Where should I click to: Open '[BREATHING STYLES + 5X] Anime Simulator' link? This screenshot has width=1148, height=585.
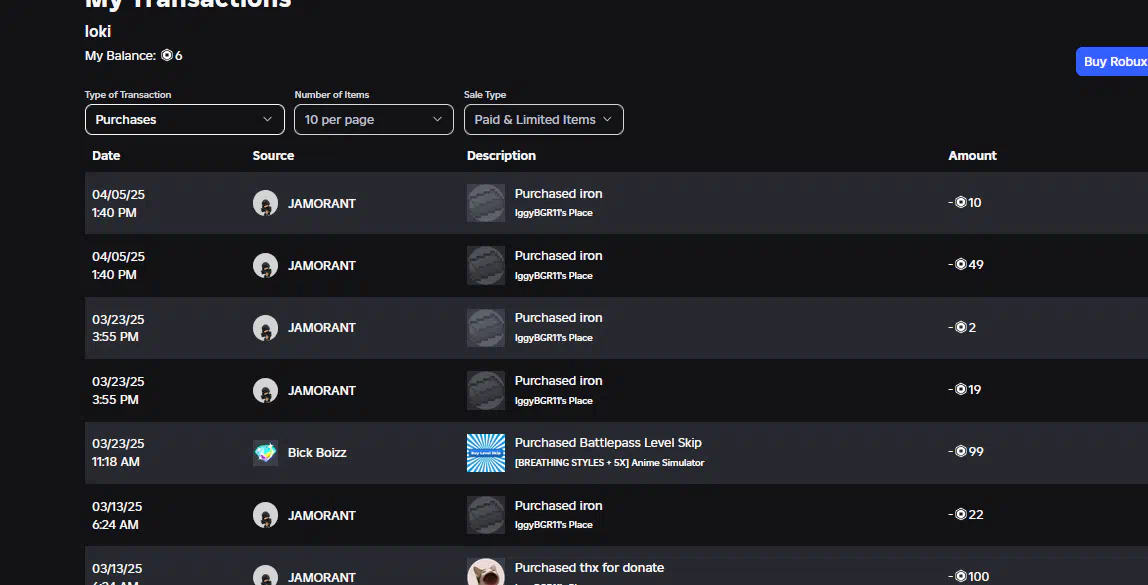tap(610, 463)
